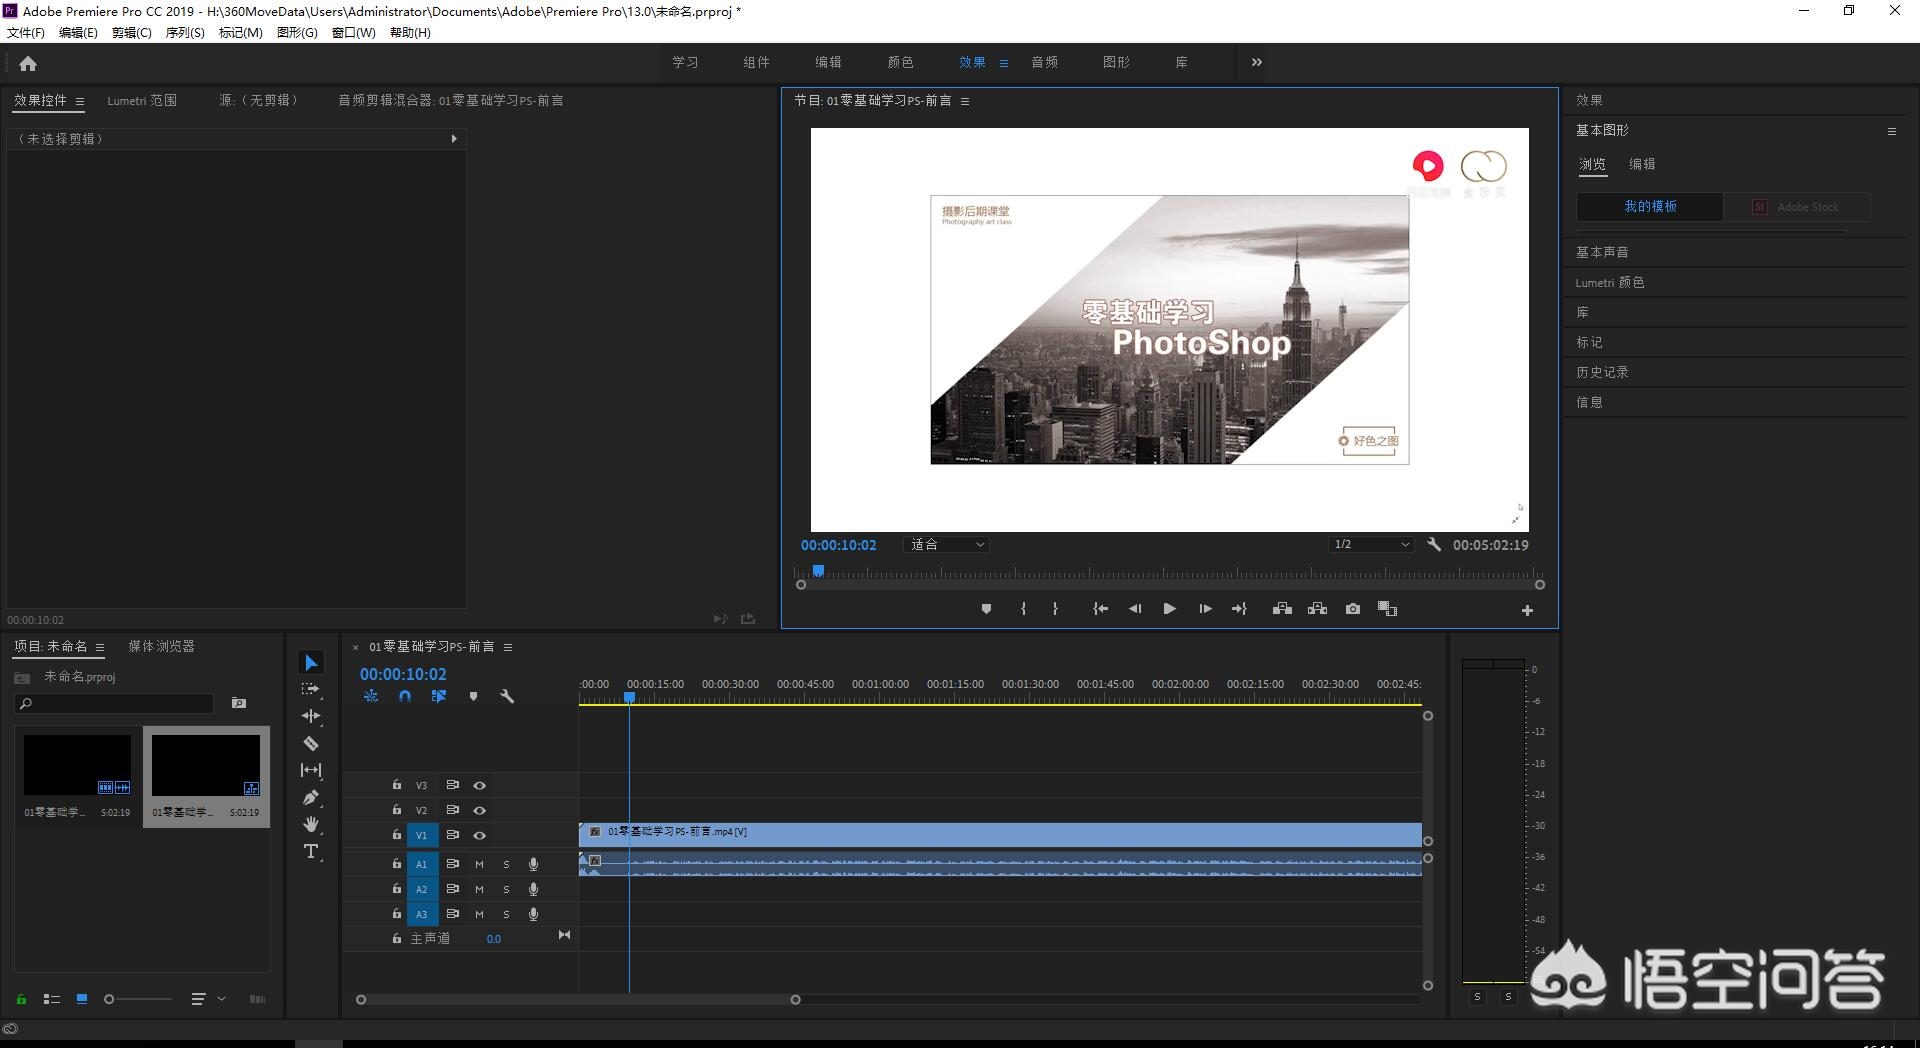The image size is (1920, 1048).
Task: Click the Extract button
Action: point(1317,609)
